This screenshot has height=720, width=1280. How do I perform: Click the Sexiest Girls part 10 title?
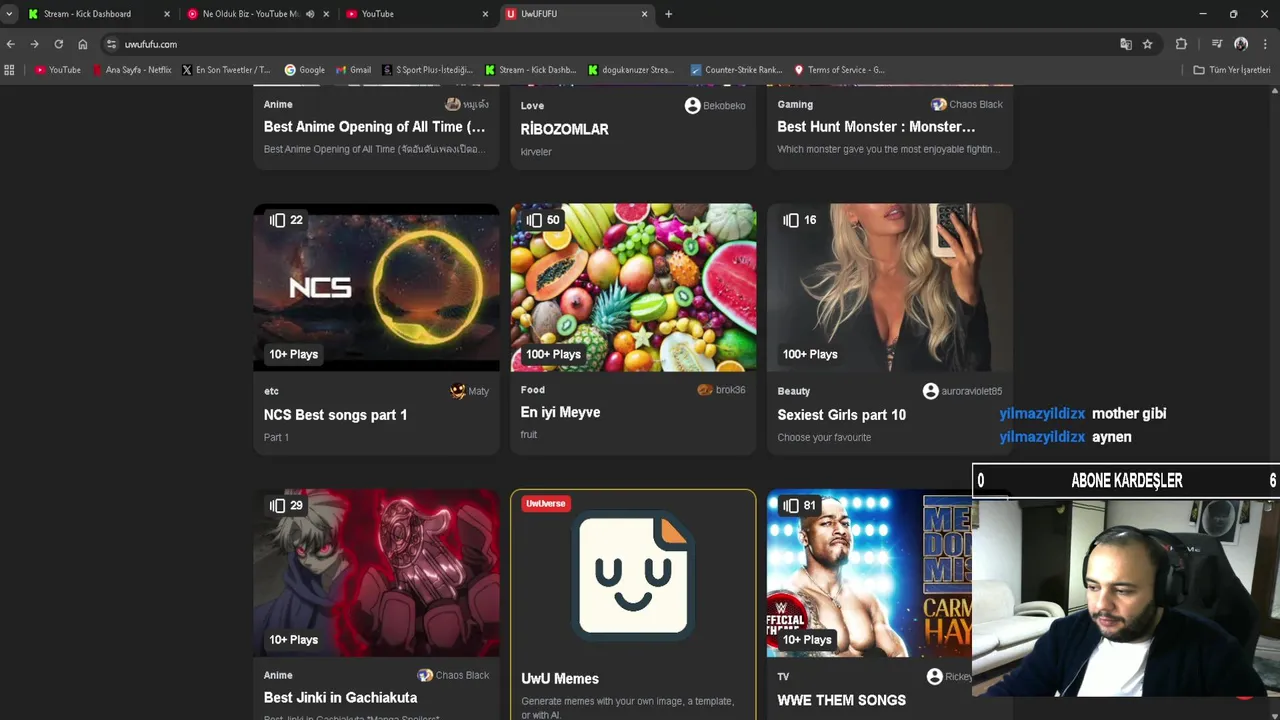pyautogui.click(x=841, y=415)
